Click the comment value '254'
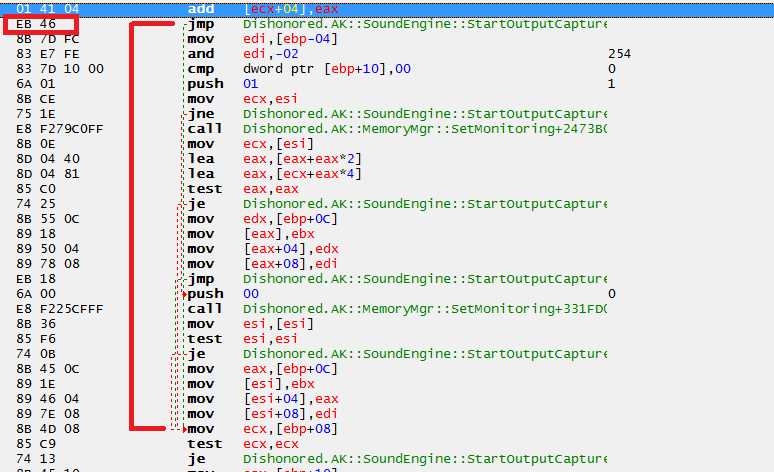 pos(619,54)
